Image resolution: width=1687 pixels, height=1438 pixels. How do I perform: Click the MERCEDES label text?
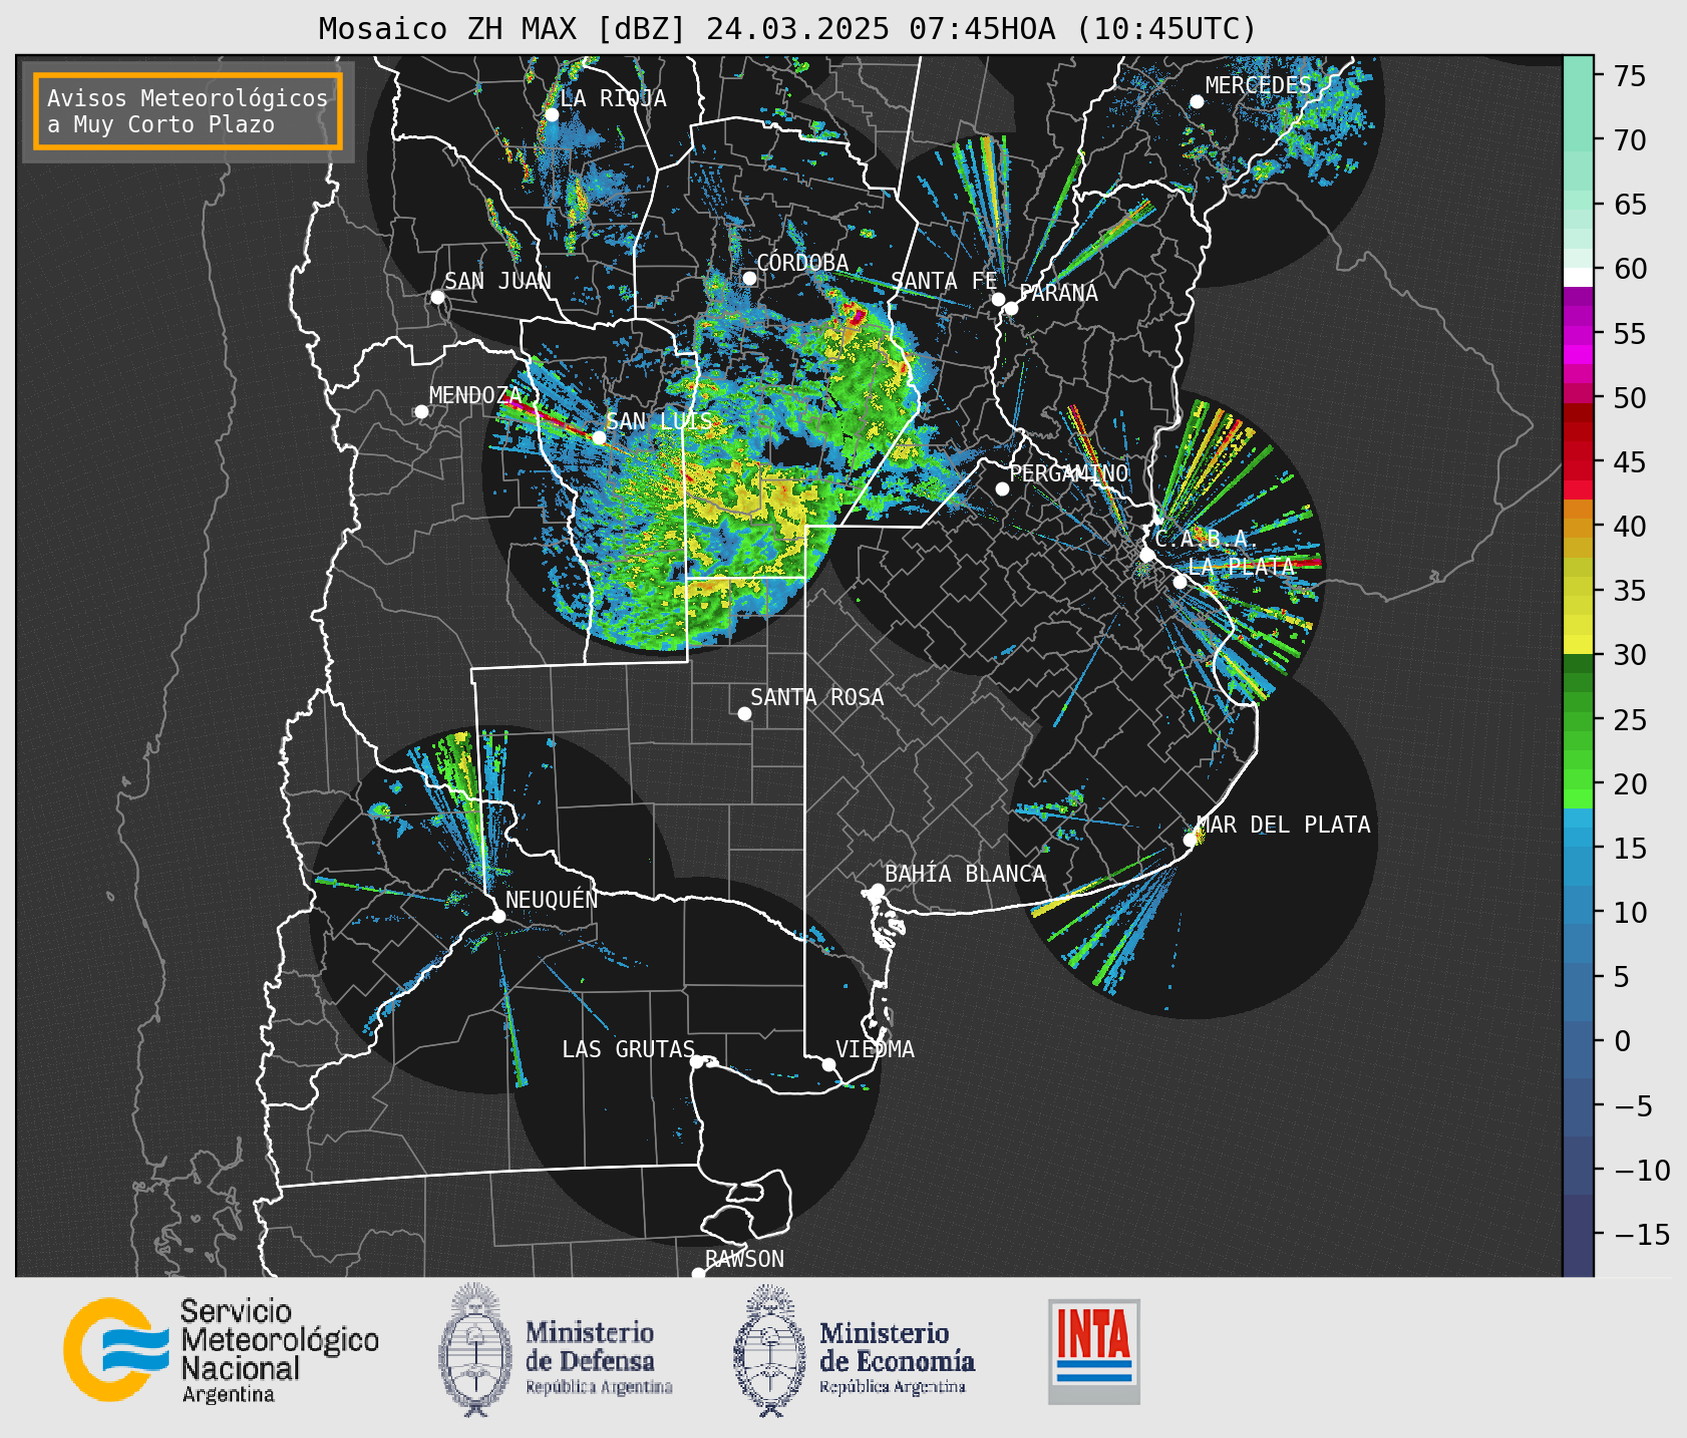(x=1258, y=85)
